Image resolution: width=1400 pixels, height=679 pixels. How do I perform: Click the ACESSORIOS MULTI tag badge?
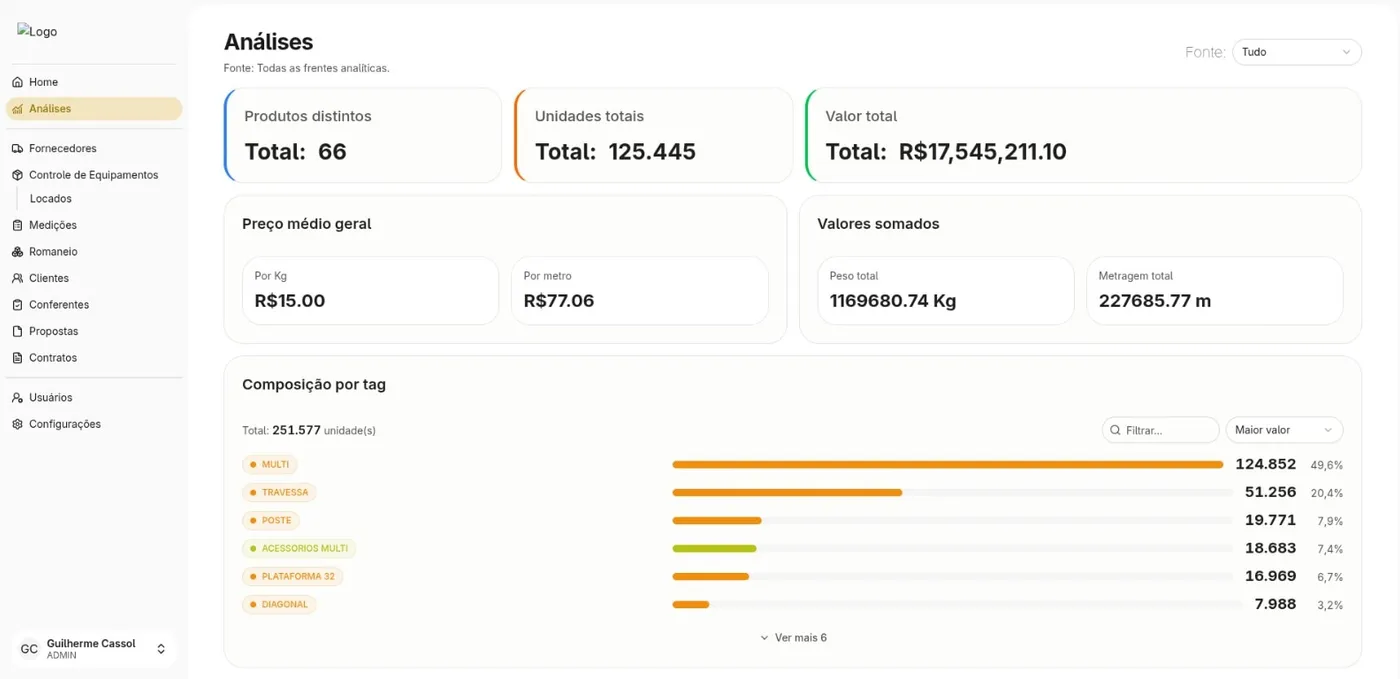pos(299,549)
